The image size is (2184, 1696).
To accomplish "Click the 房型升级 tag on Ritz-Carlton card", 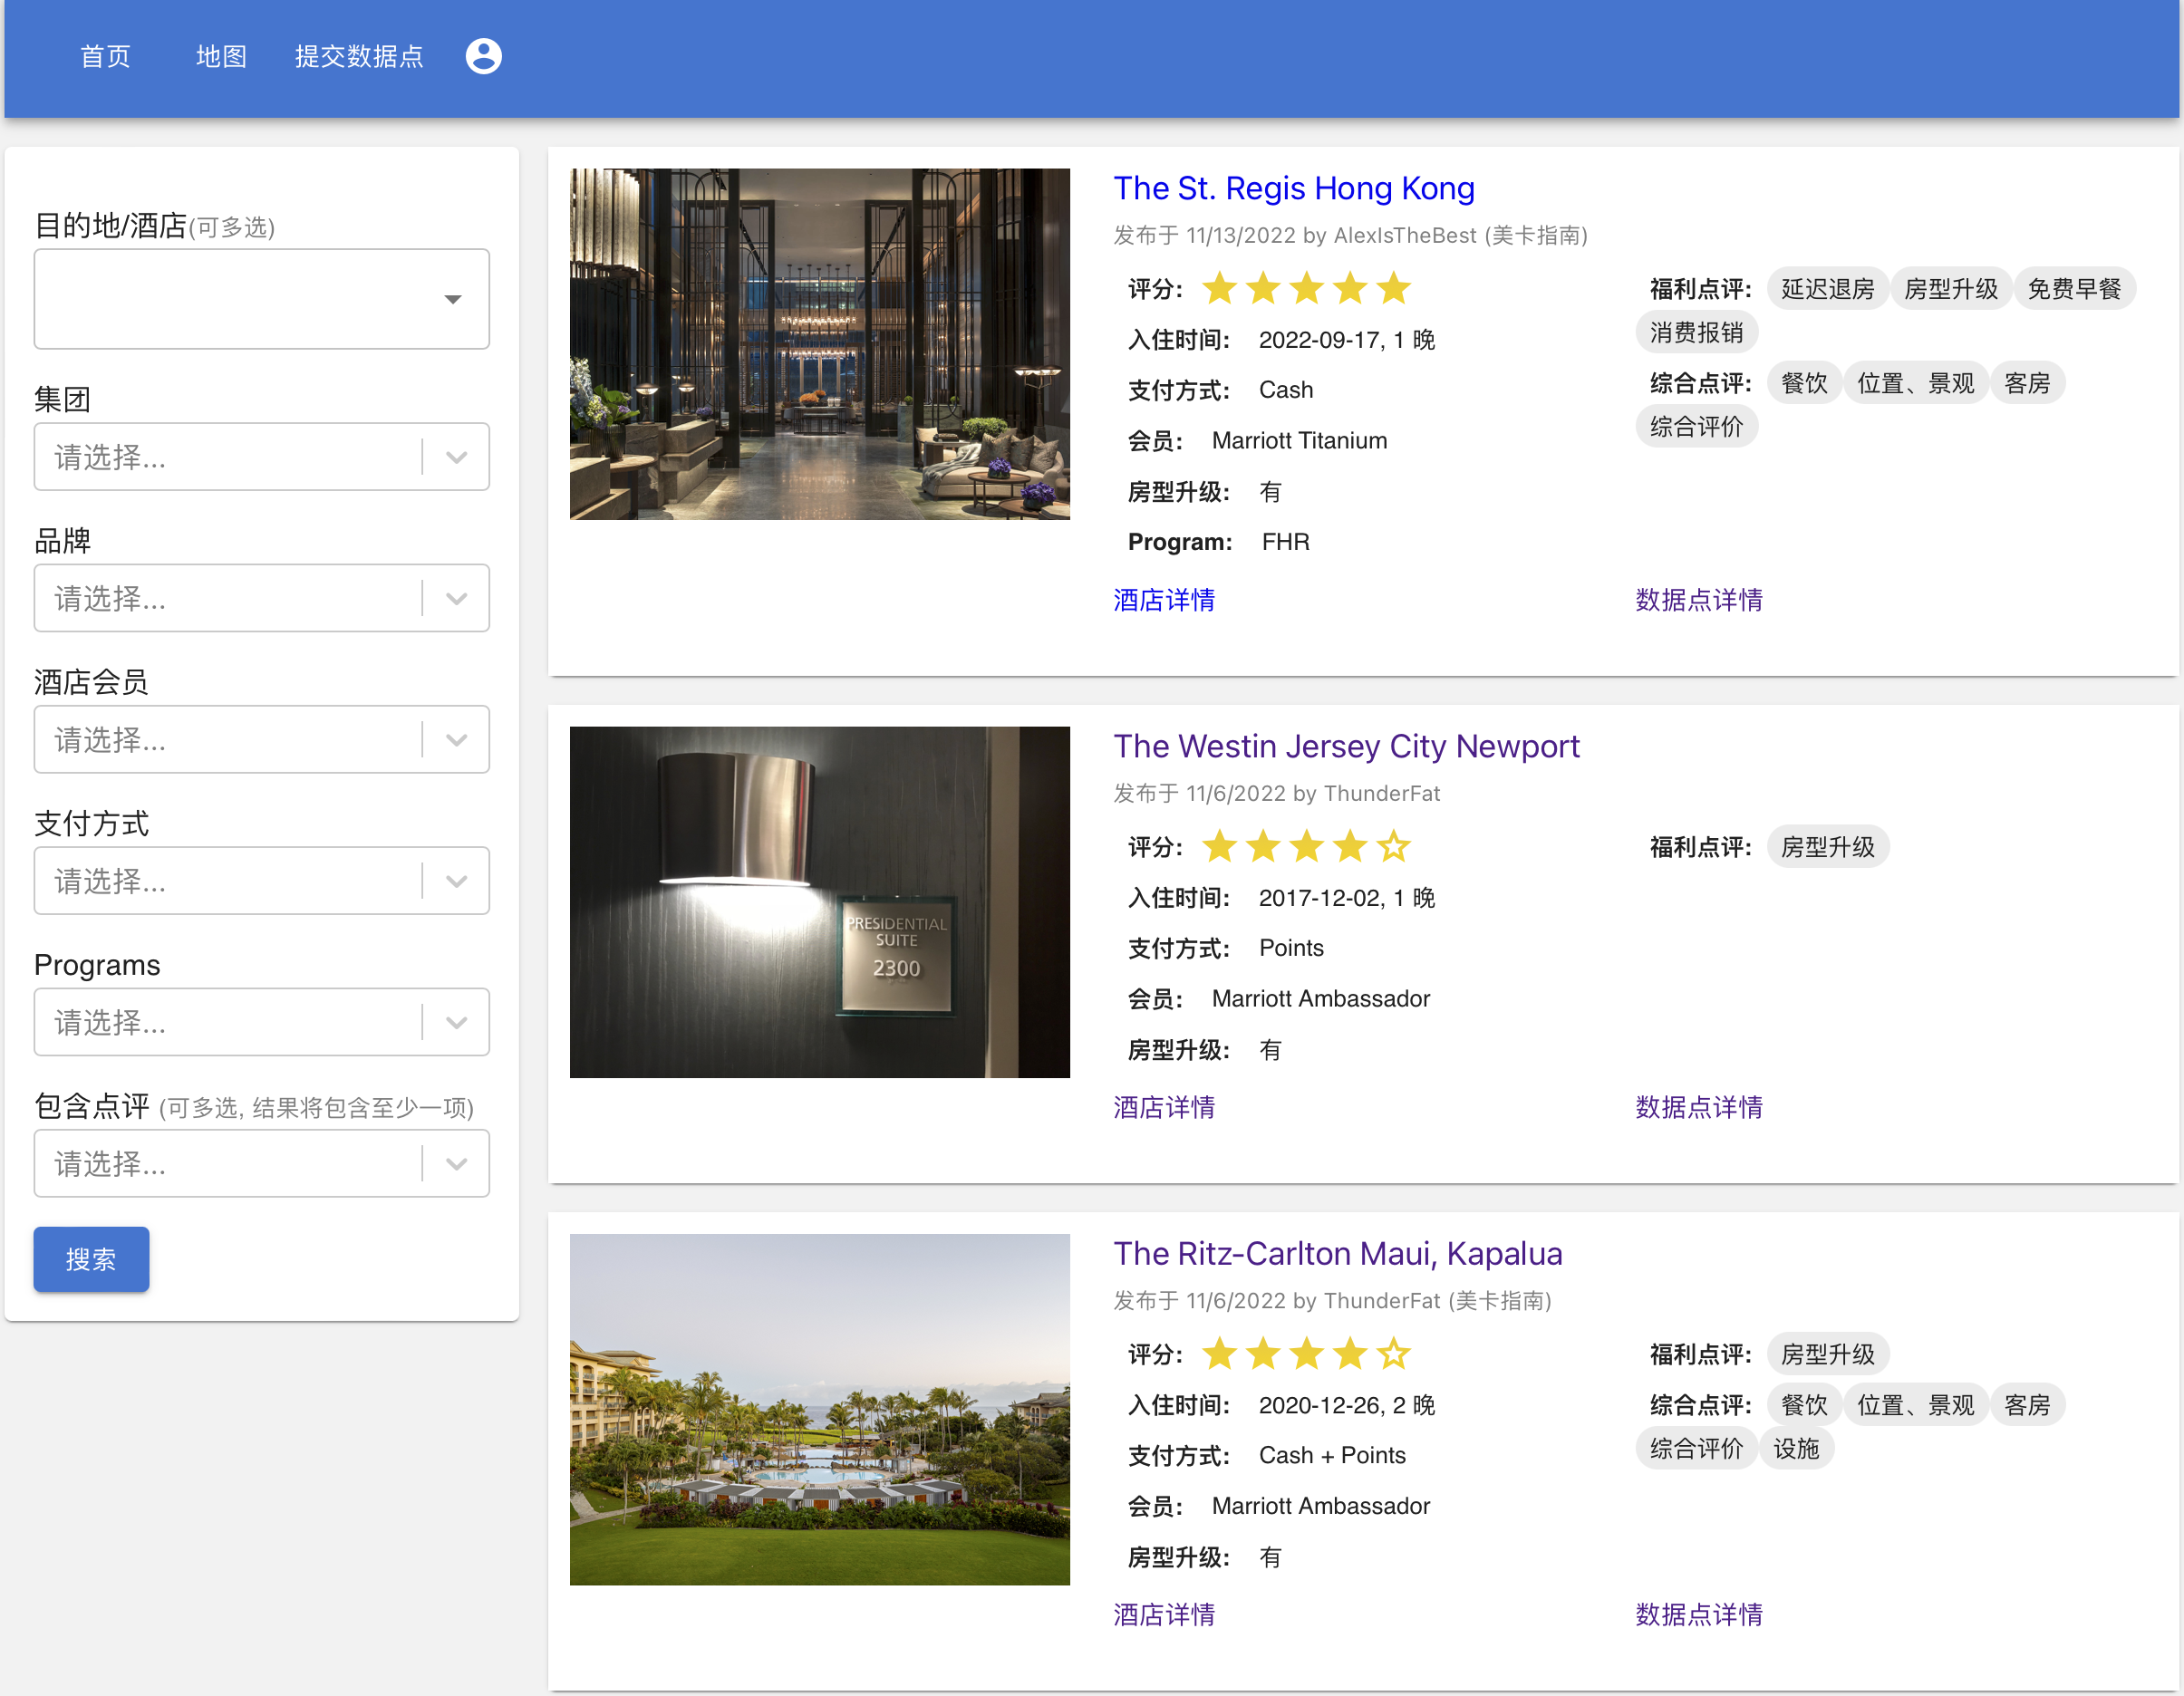I will pos(1827,1354).
